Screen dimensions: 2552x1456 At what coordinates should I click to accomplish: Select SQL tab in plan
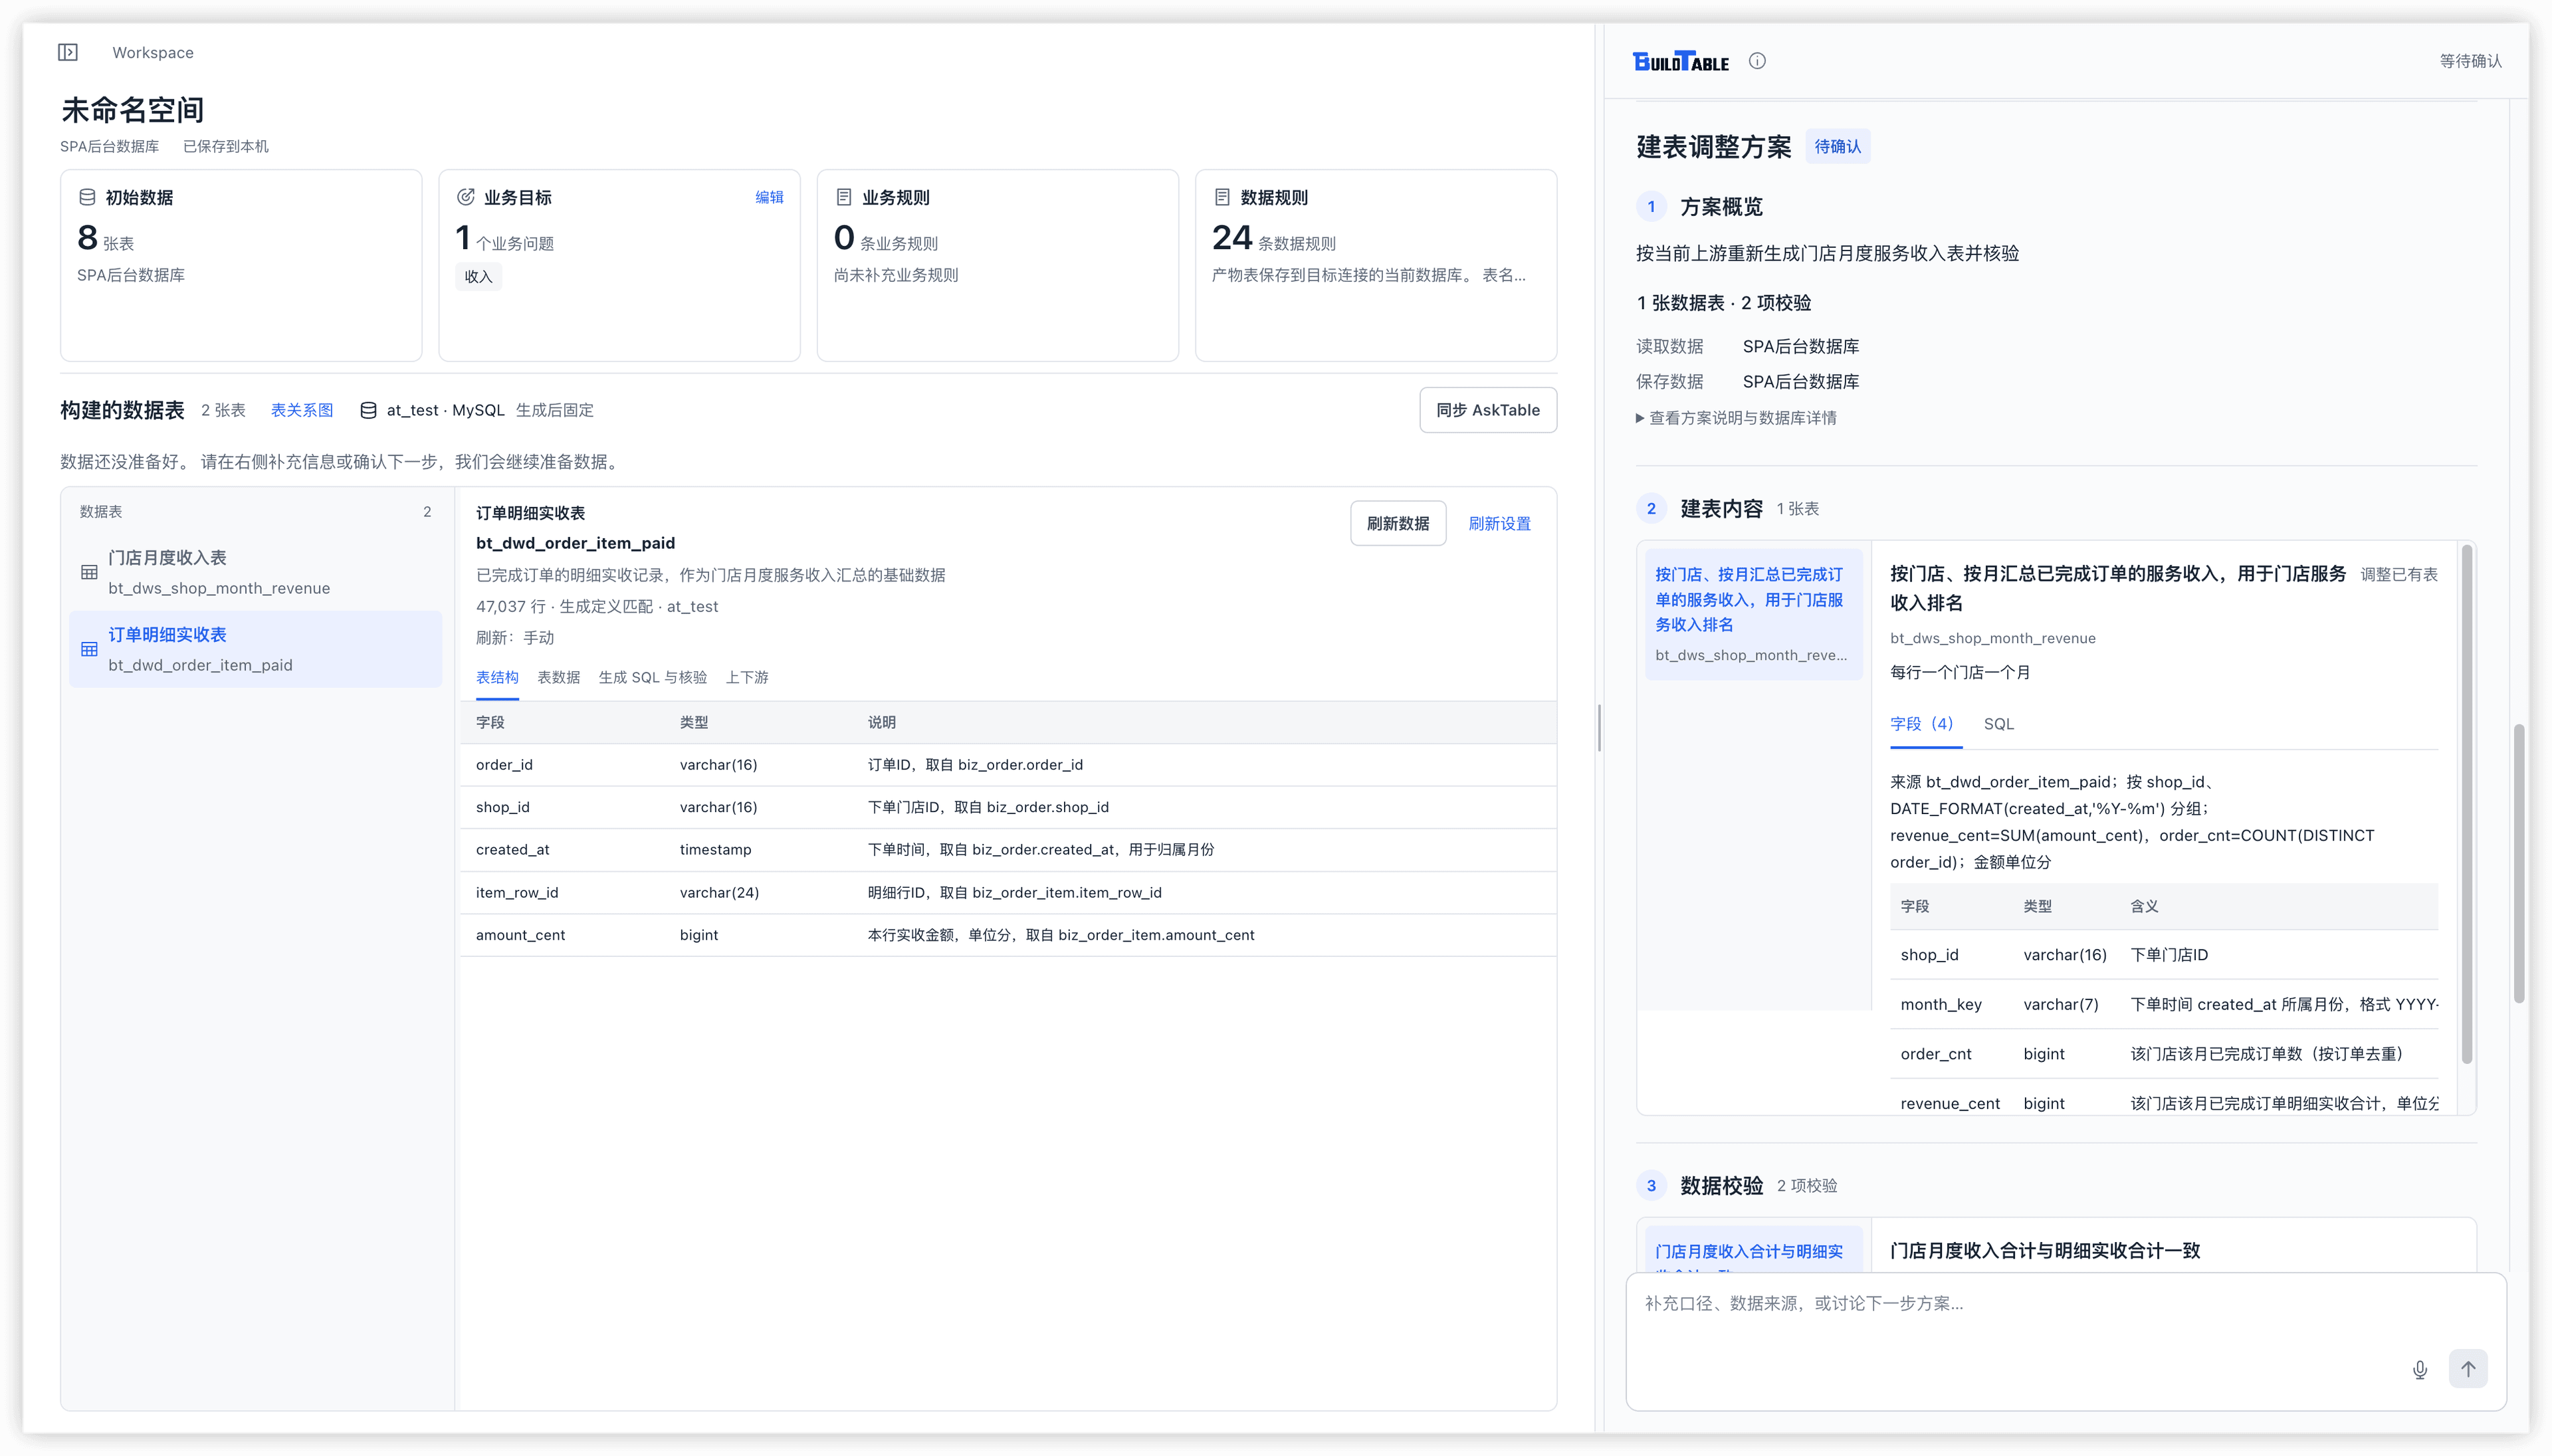click(1998, 724)
